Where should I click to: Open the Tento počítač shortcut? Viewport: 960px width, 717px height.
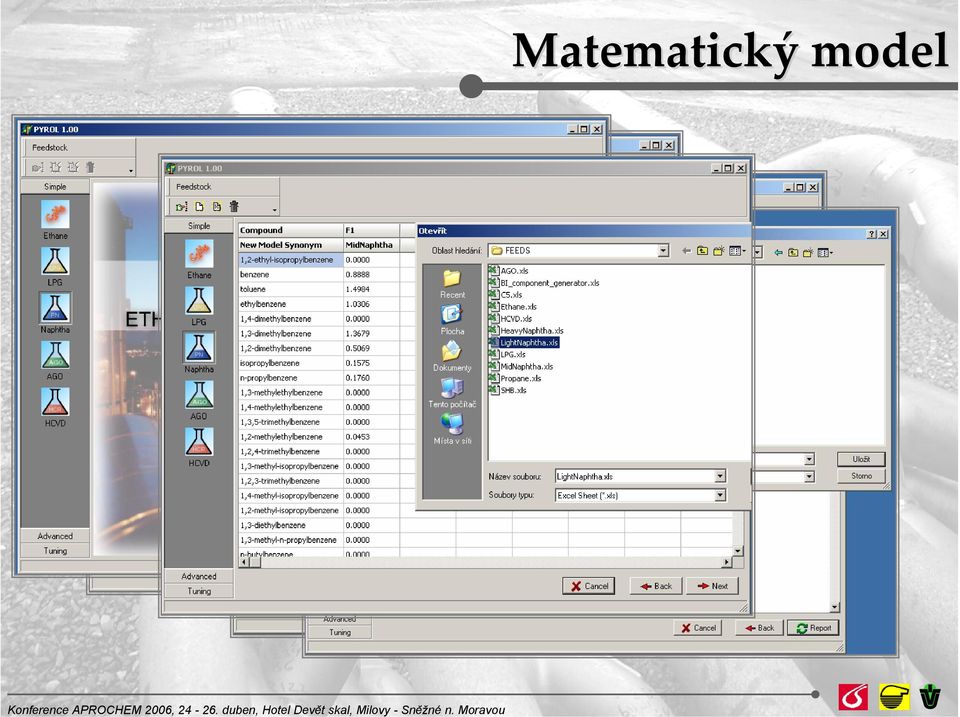[452, 394]
